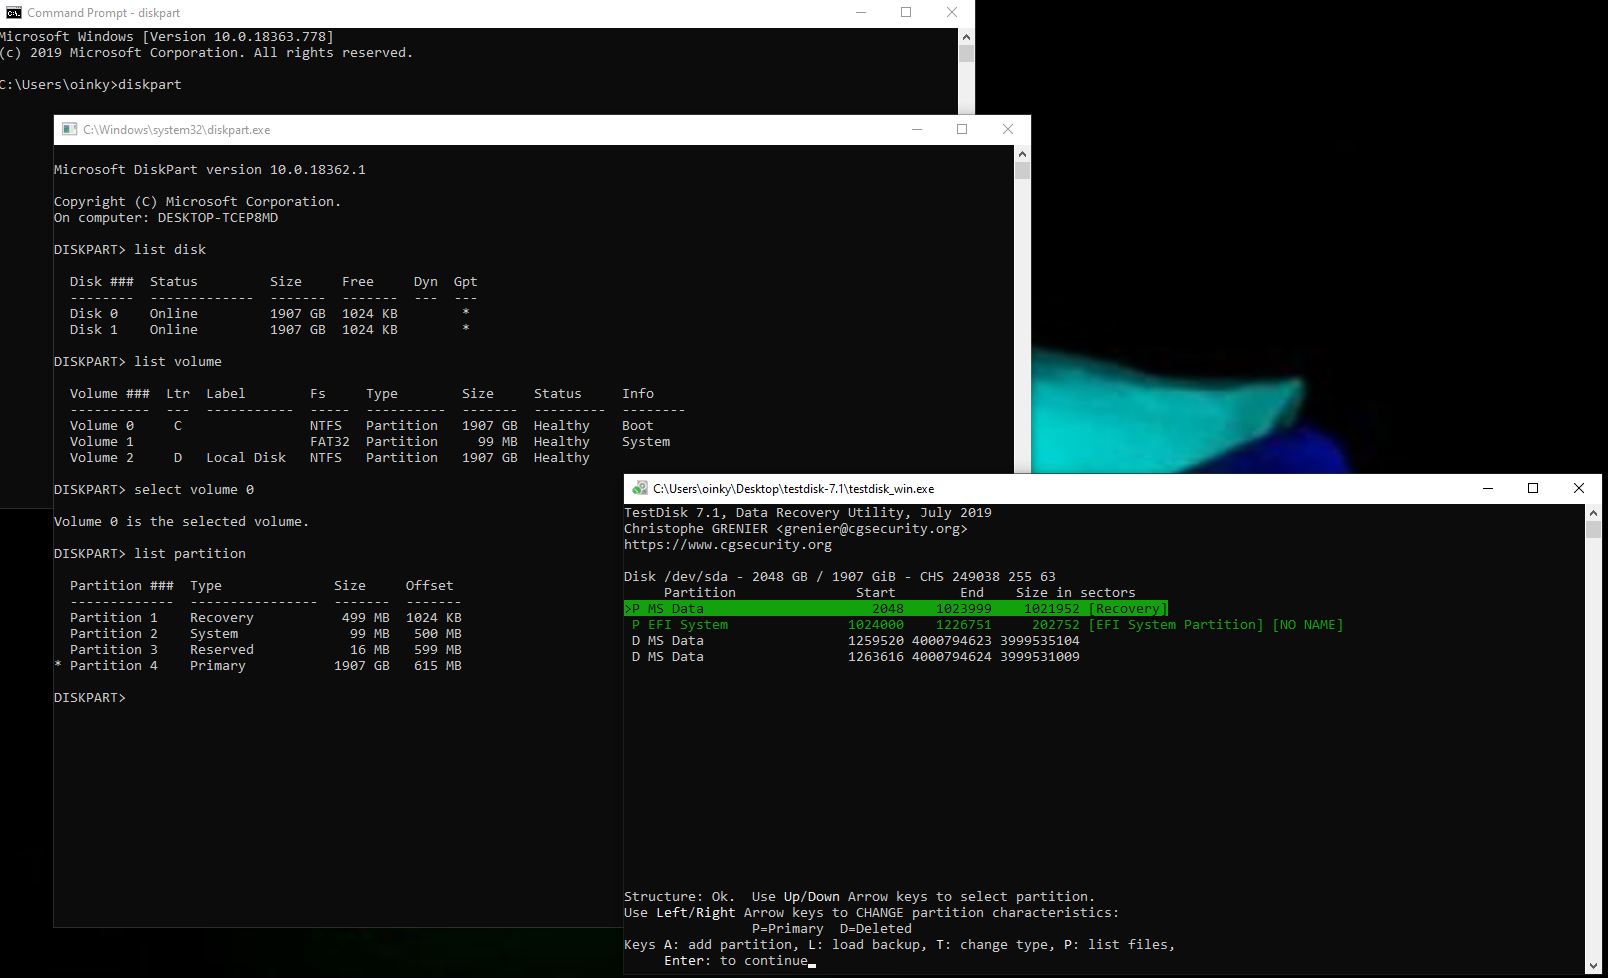Minimize the testdisk_win.exe window
The image size is (1608, 978).
point(1488,489)
